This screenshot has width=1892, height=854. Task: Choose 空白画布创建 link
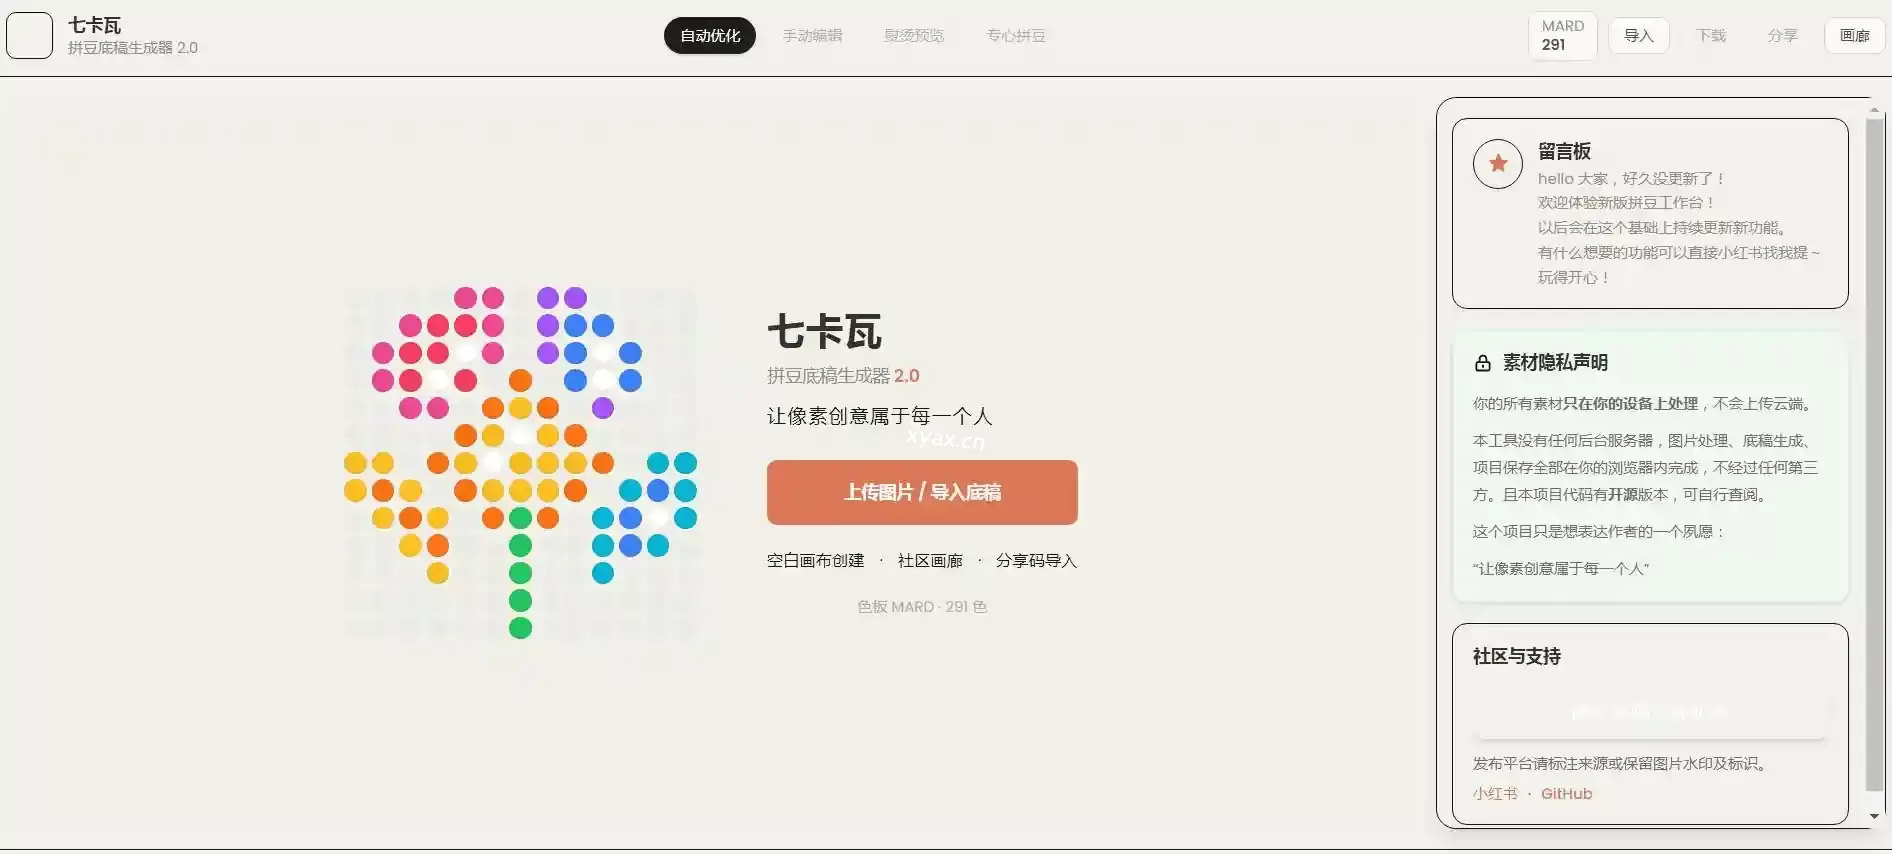tap(815, 561)
